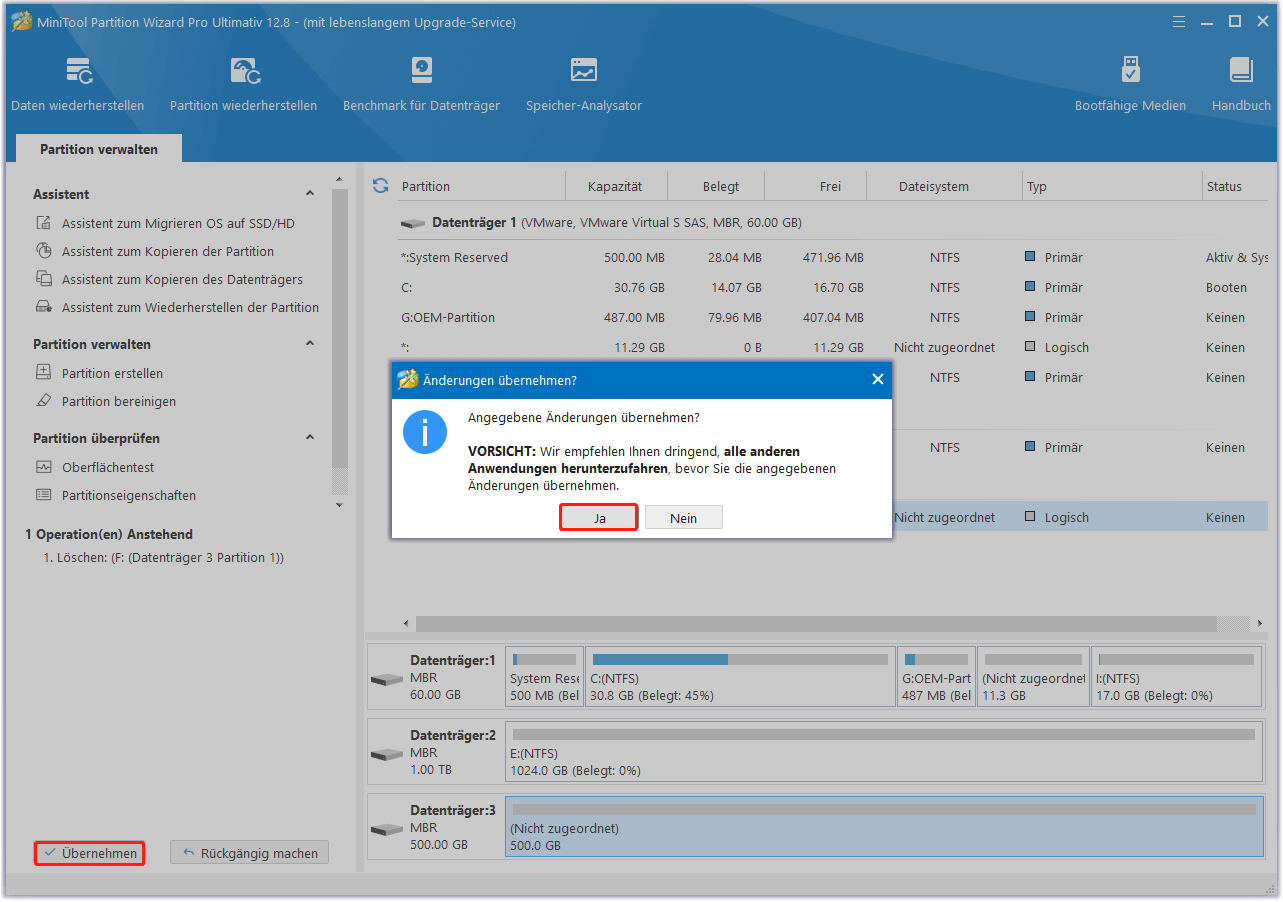
Task: Collapse the Partition verwalten sidebar section
Action: click(310, 344)
